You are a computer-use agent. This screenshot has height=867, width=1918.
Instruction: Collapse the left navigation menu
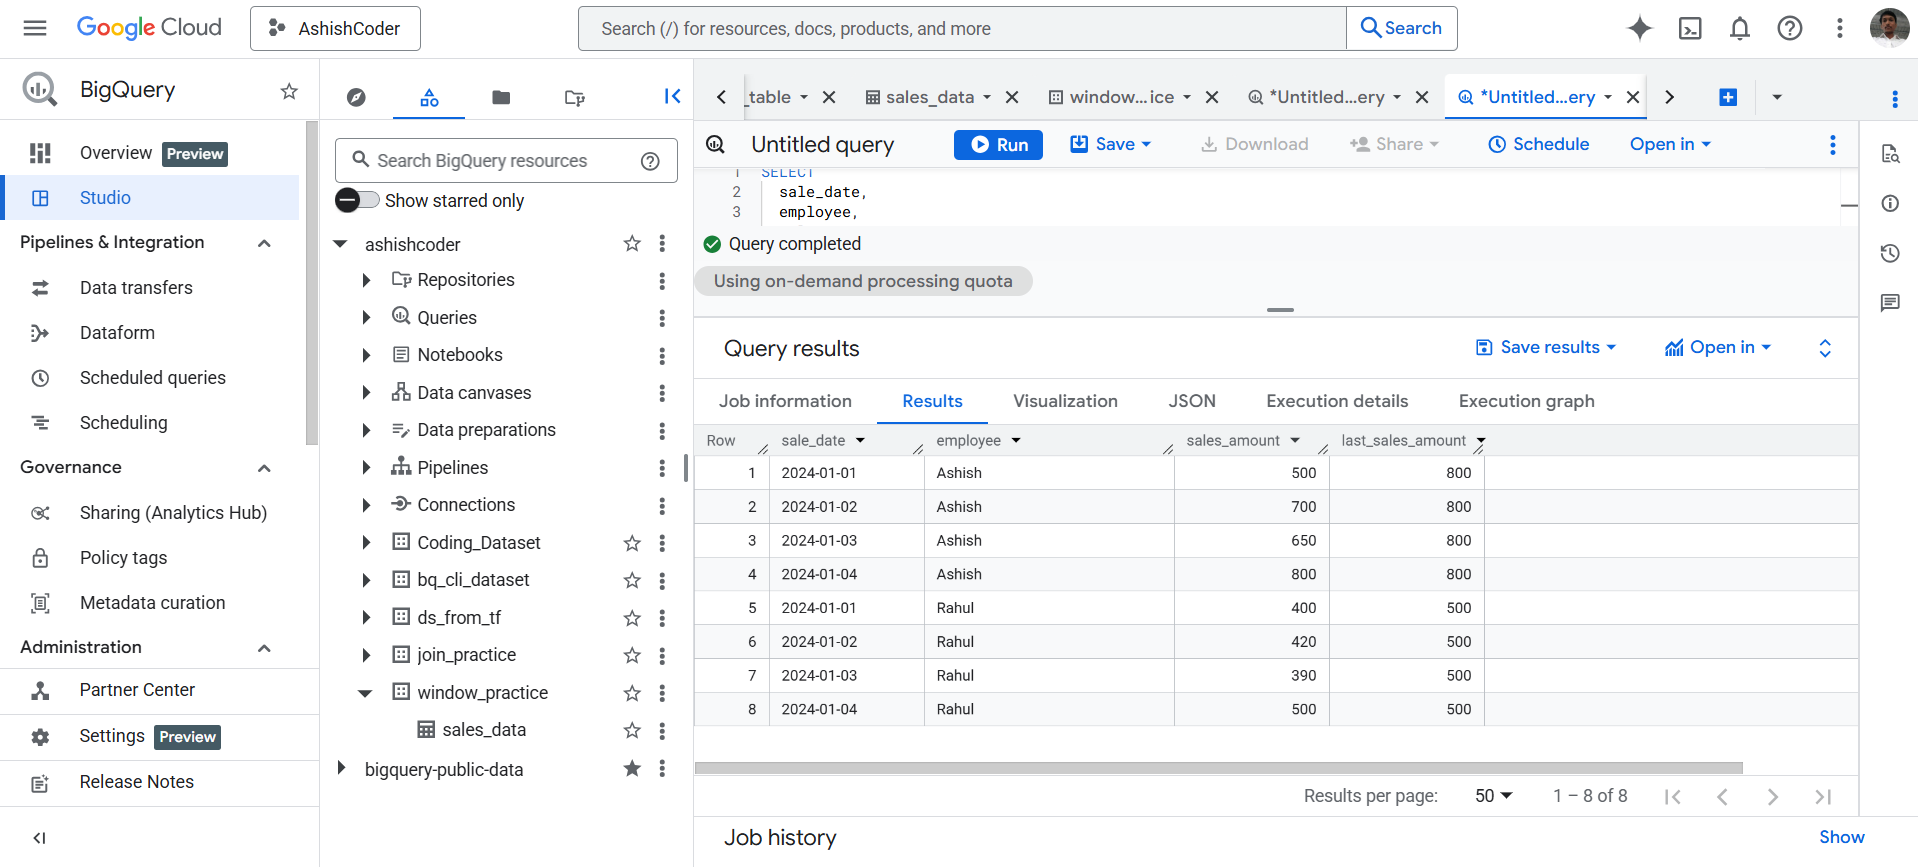[x=39, y=838]
